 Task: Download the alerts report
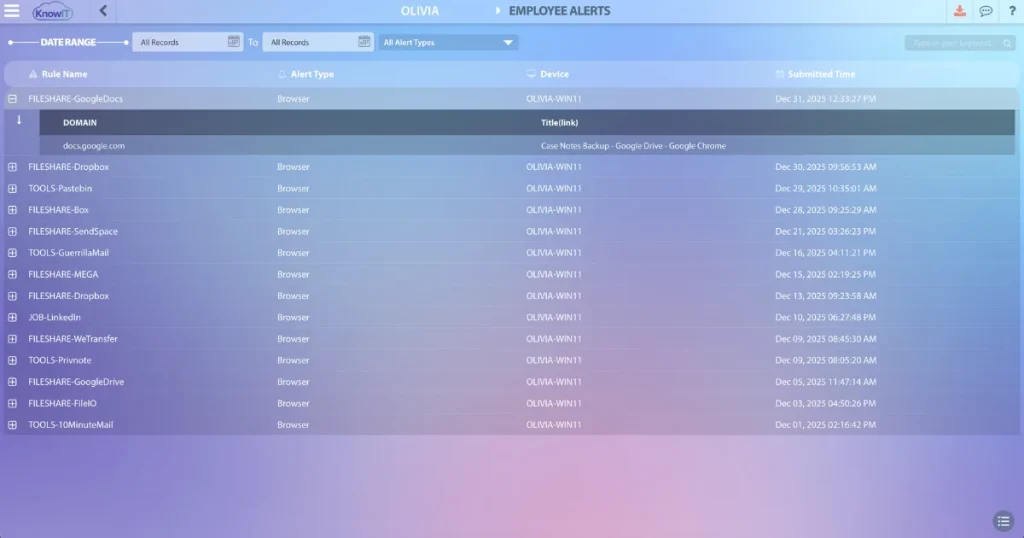[959, 11]
